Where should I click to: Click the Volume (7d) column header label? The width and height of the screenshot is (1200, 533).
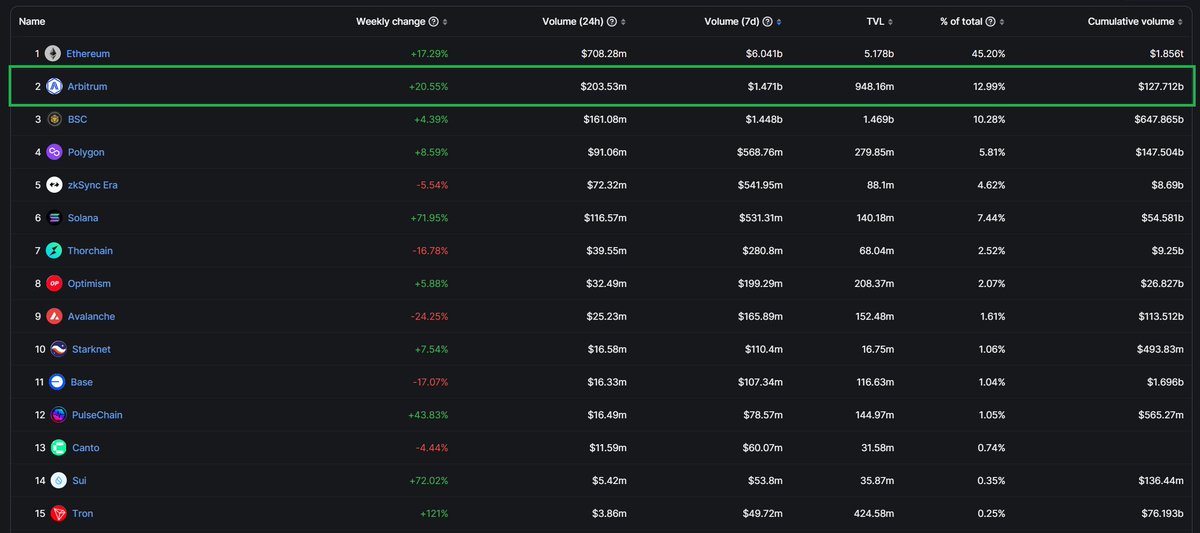732,21
